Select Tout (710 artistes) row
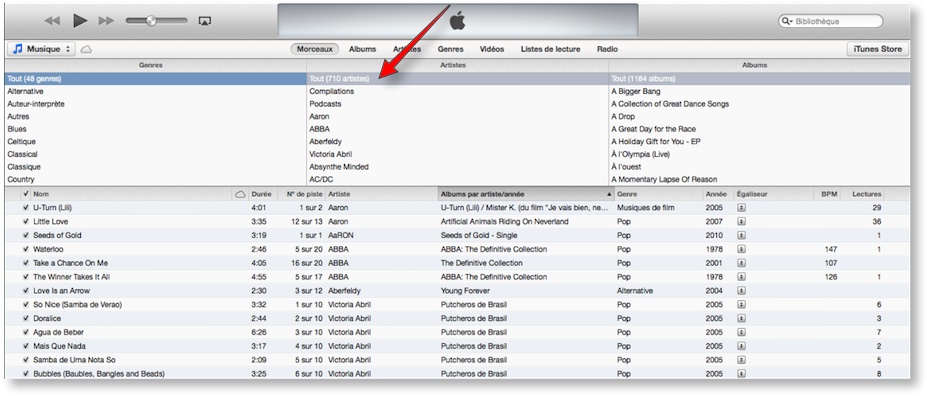 (x=458, y=79)
